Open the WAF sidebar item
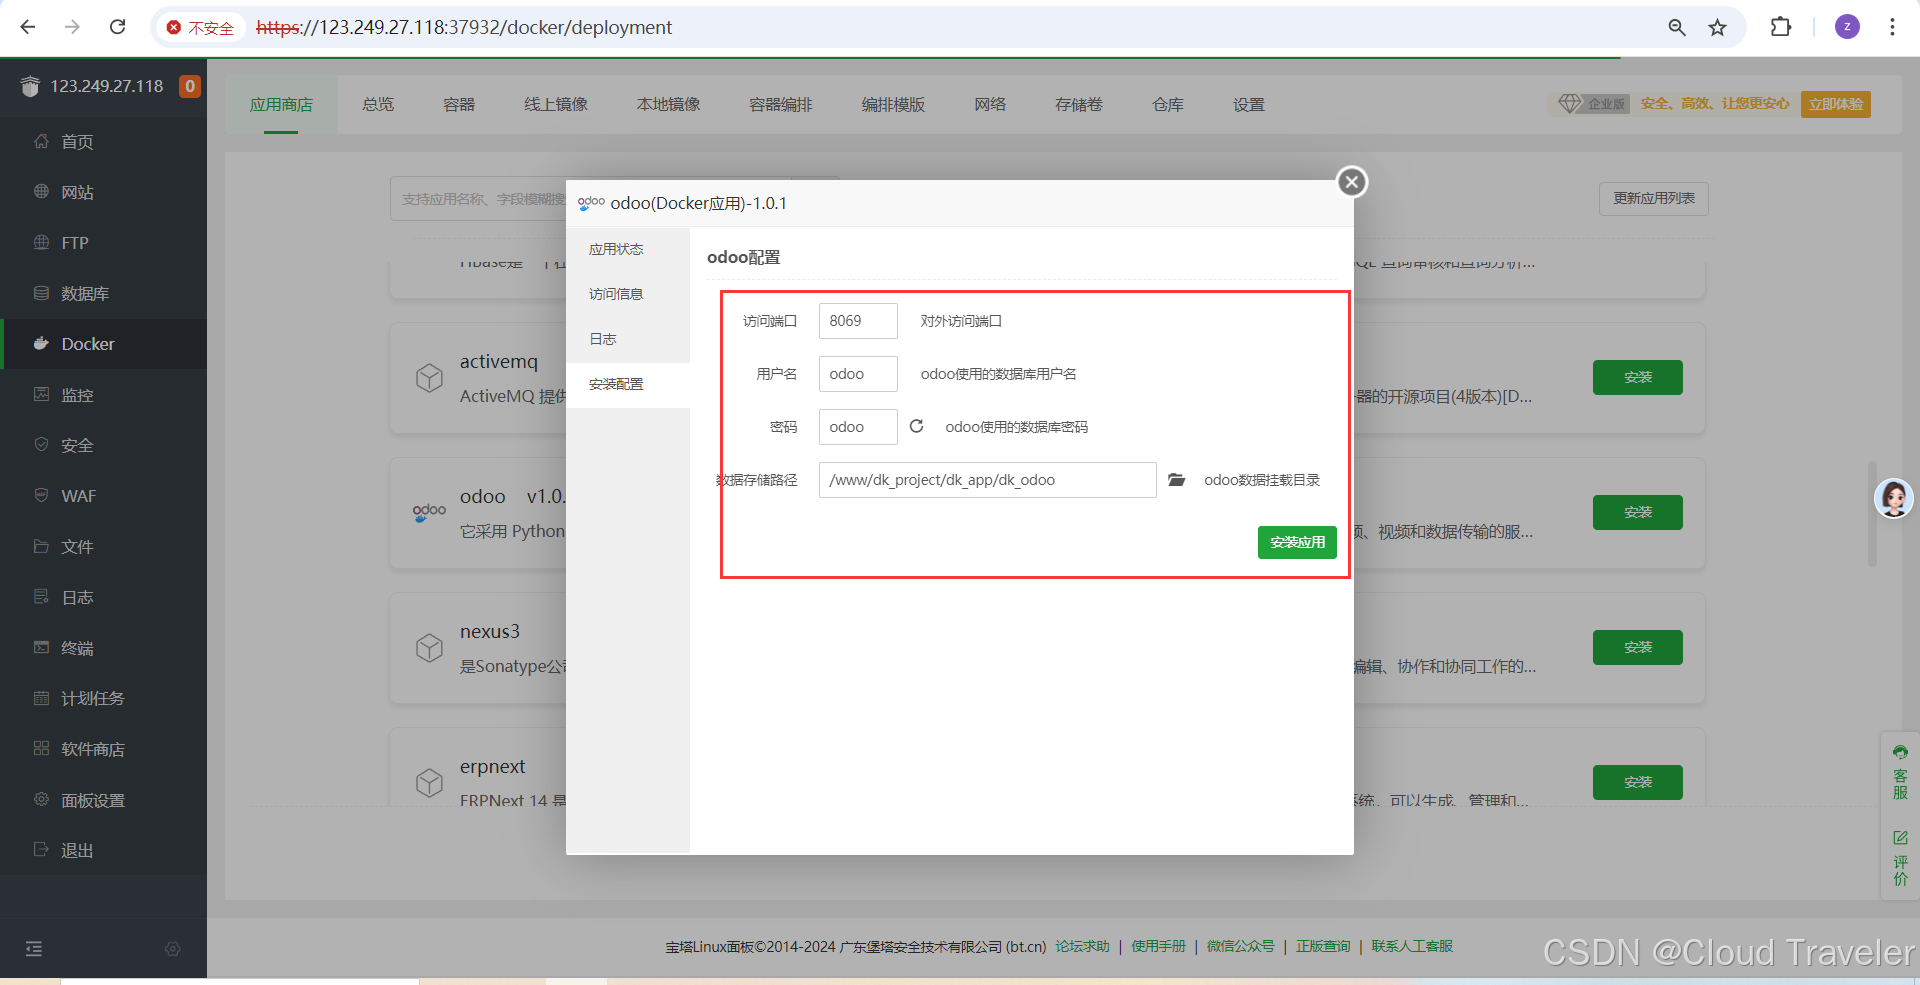 [x=103, y=496]
